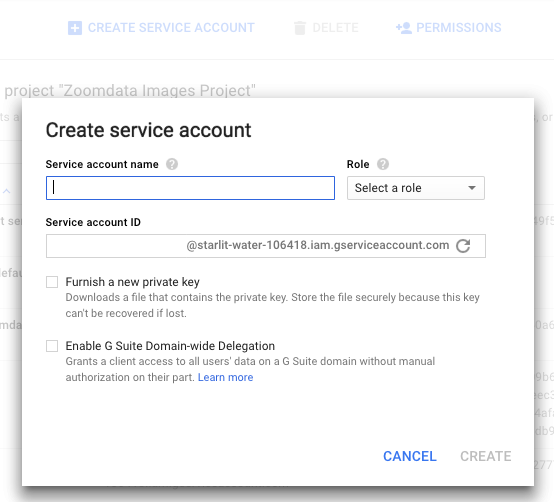This screenshot has width=554, height=502.
Task: Click the Furnish a new private key label
Action: pos(132,282)
